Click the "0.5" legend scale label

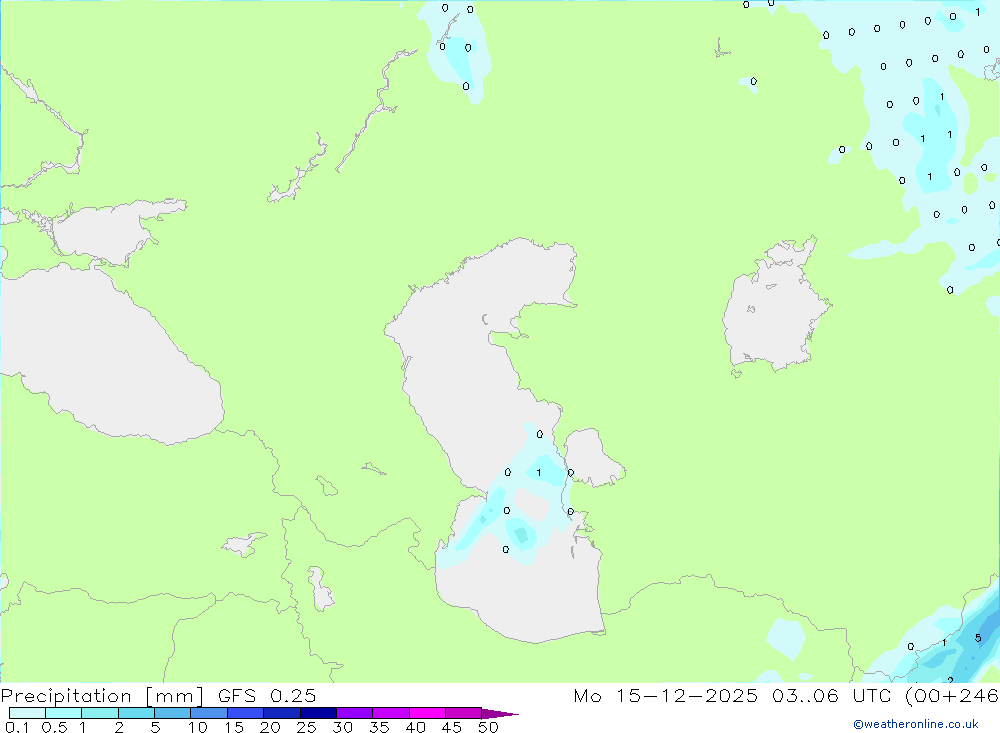click(x=54, y=727)
